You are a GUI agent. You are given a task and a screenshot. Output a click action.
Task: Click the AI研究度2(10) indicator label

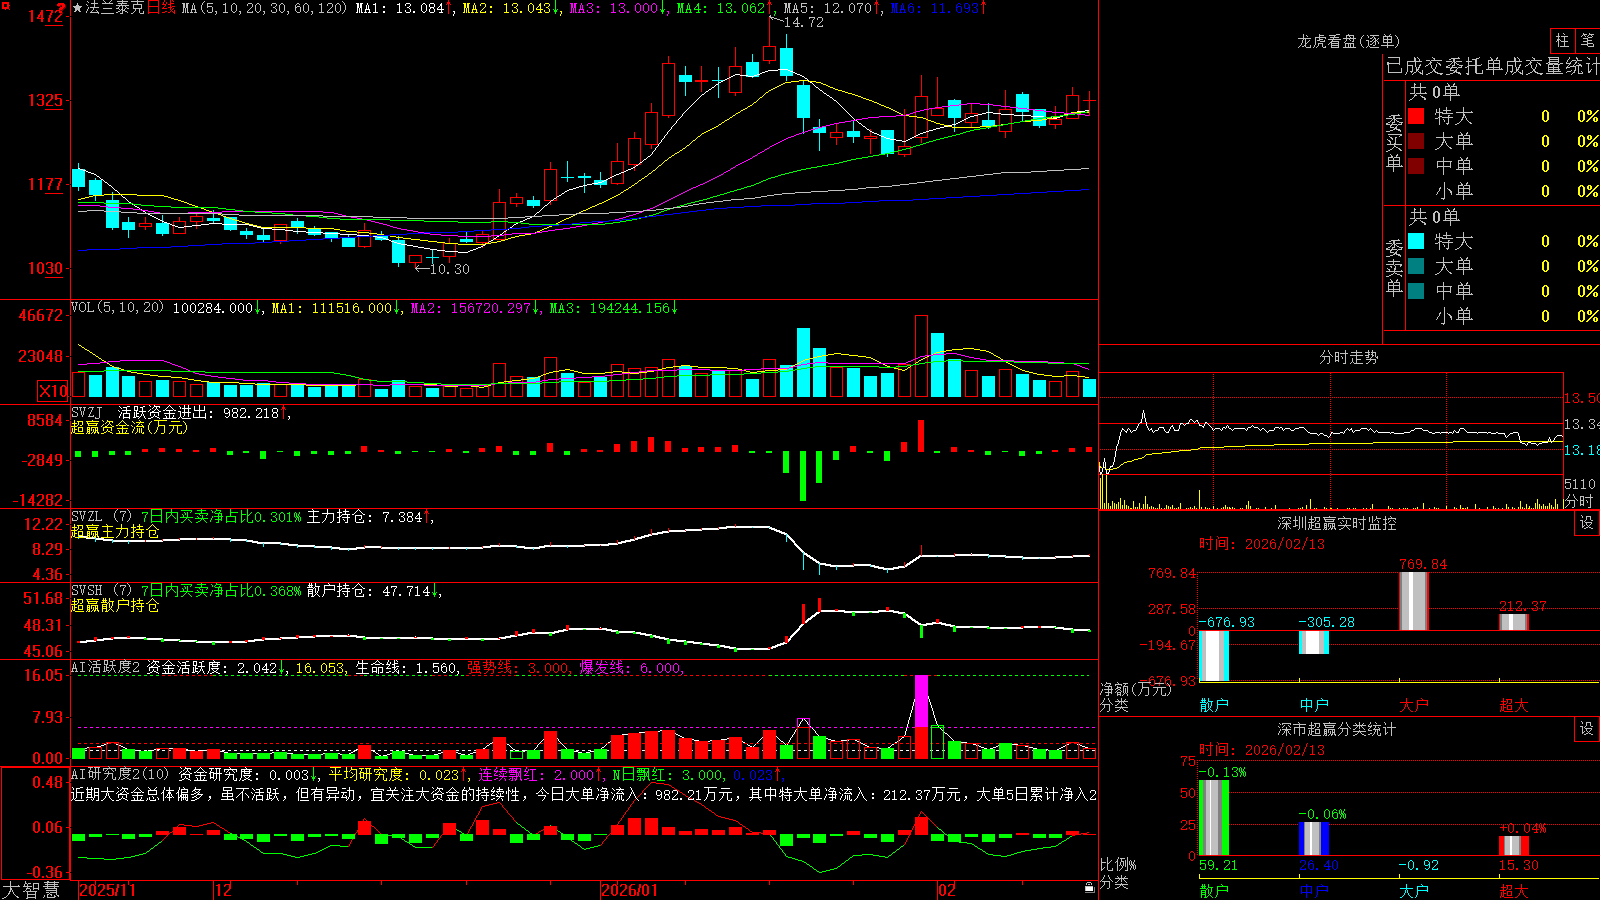point(120,774)
